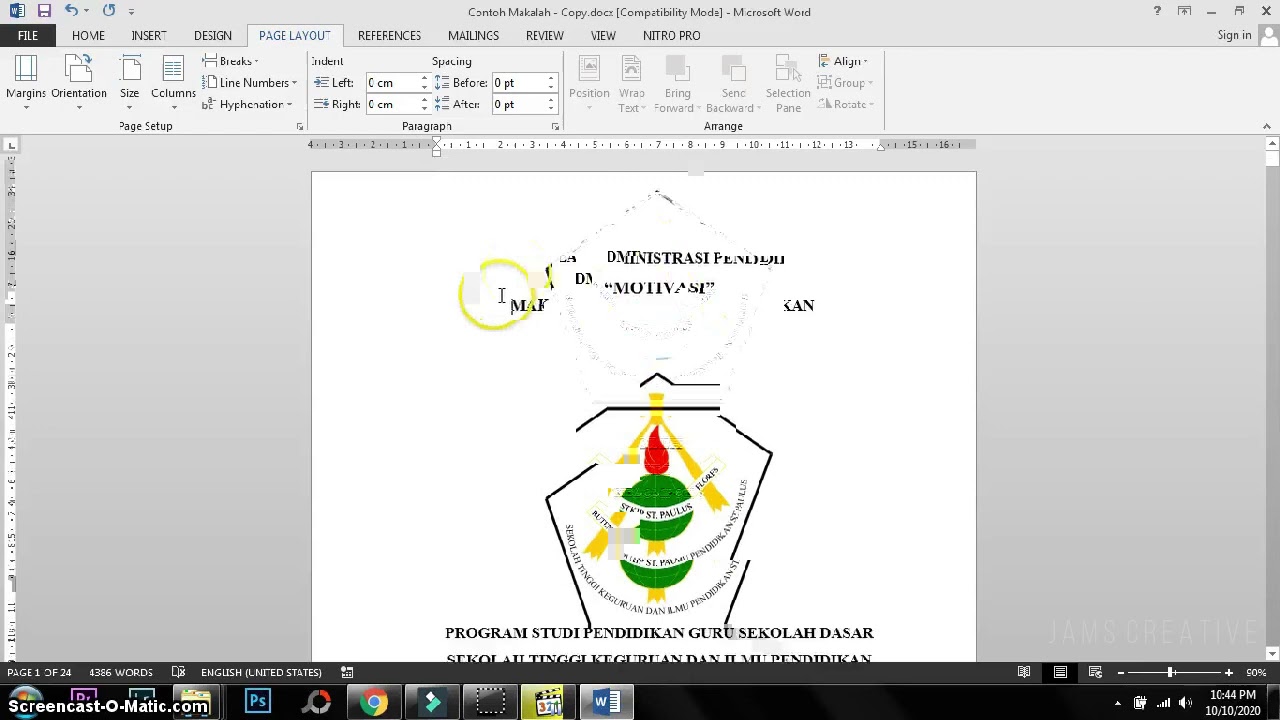Open the Line Numbers dropdown
The height and width of the screenshot is (720, 1280).
pyautogui.click(x=250, y=83)
